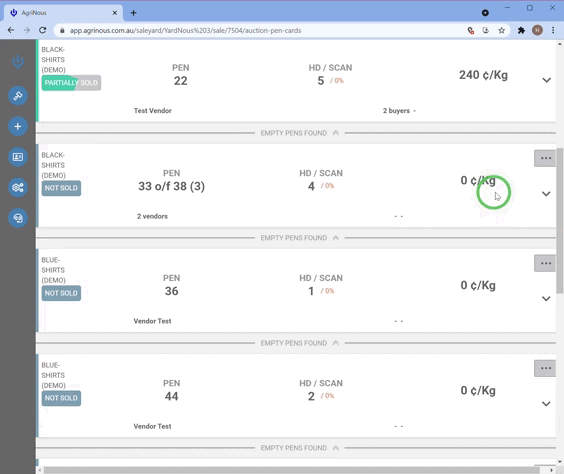The width and height of the screenshot is (564, 474).
Task: Open the headset support sidebar icon
Action: coord(18,218)
